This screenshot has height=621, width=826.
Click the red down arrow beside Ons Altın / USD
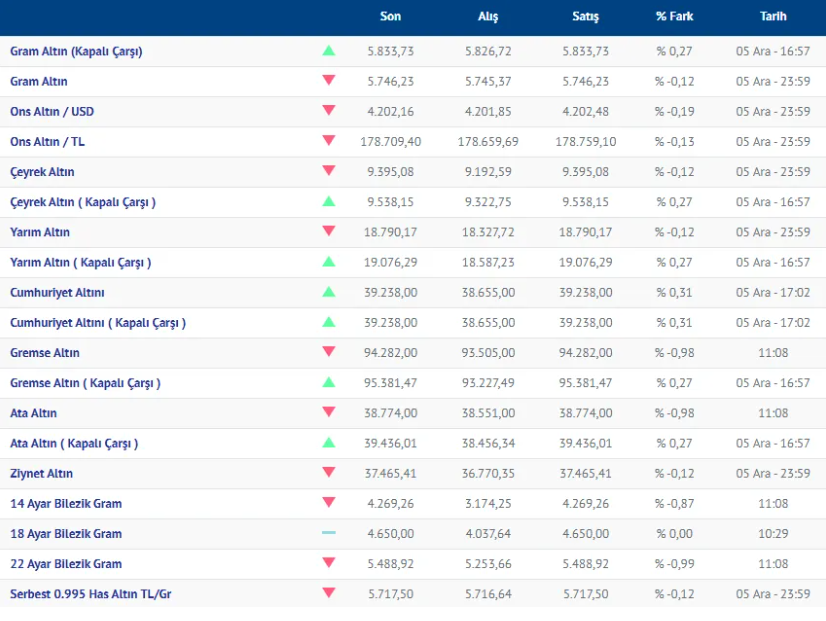pyautogui.click(x=328, y=111)
